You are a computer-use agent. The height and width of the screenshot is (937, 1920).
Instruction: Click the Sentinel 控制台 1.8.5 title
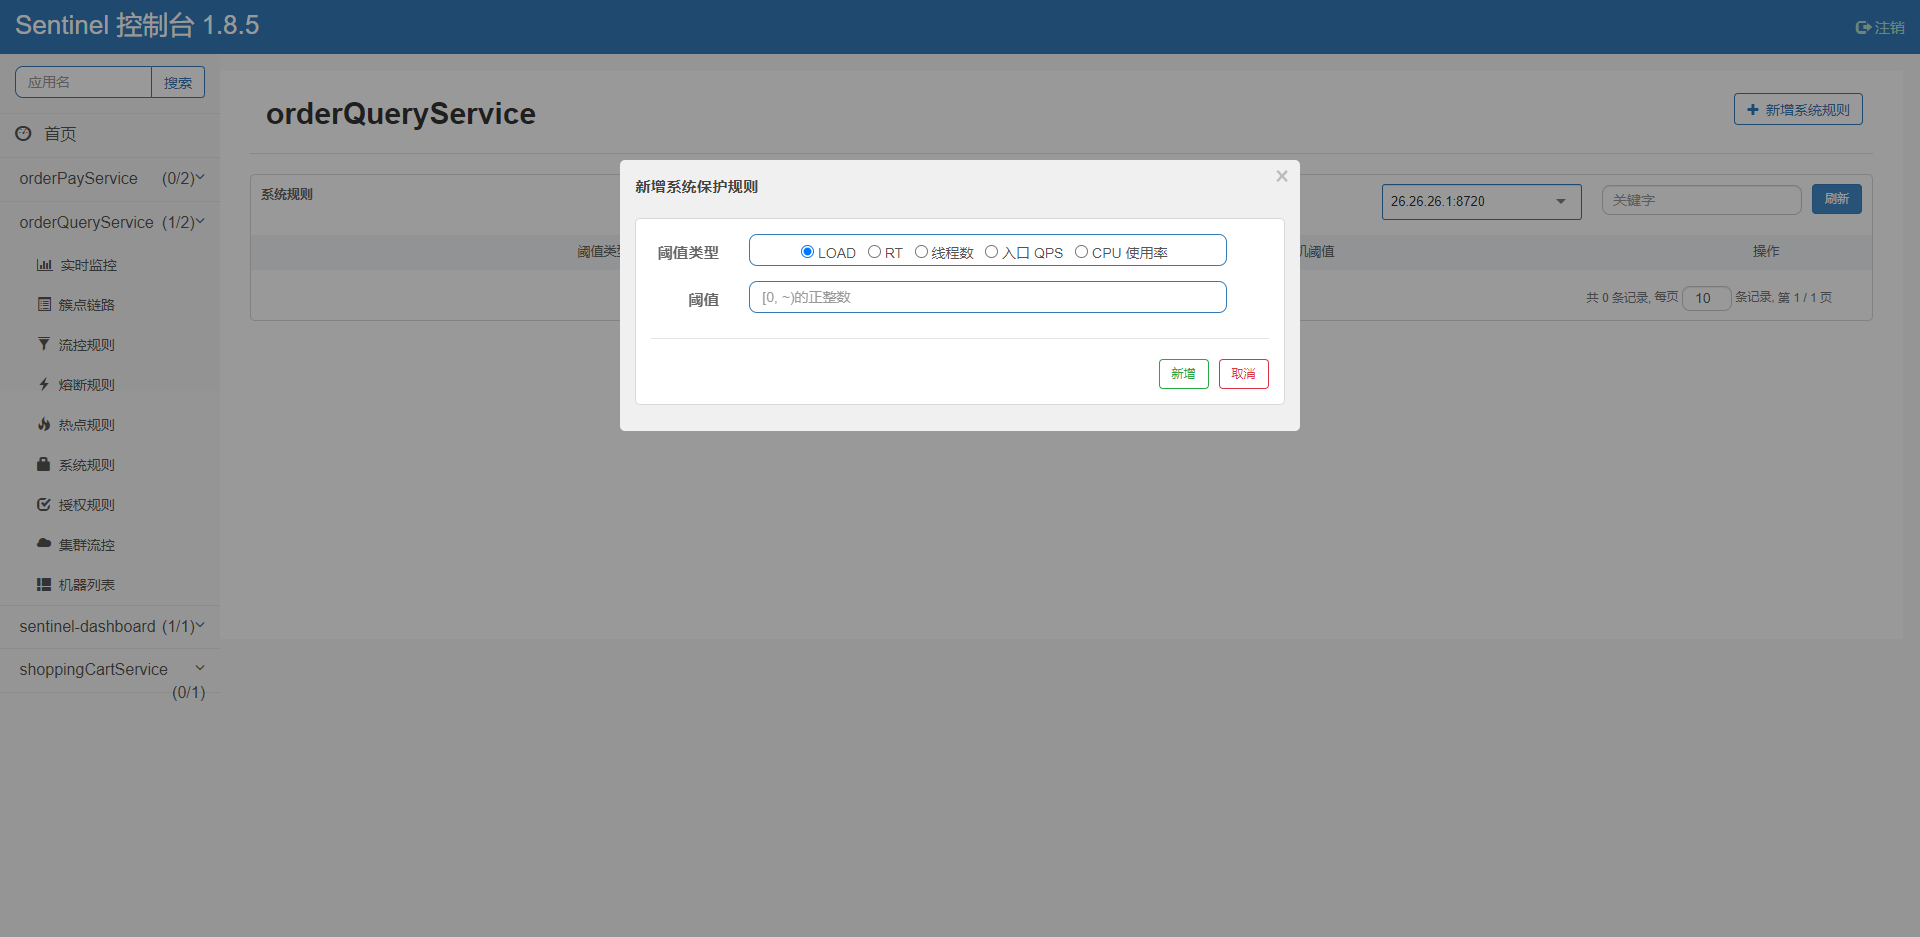[x=137, y=25]
